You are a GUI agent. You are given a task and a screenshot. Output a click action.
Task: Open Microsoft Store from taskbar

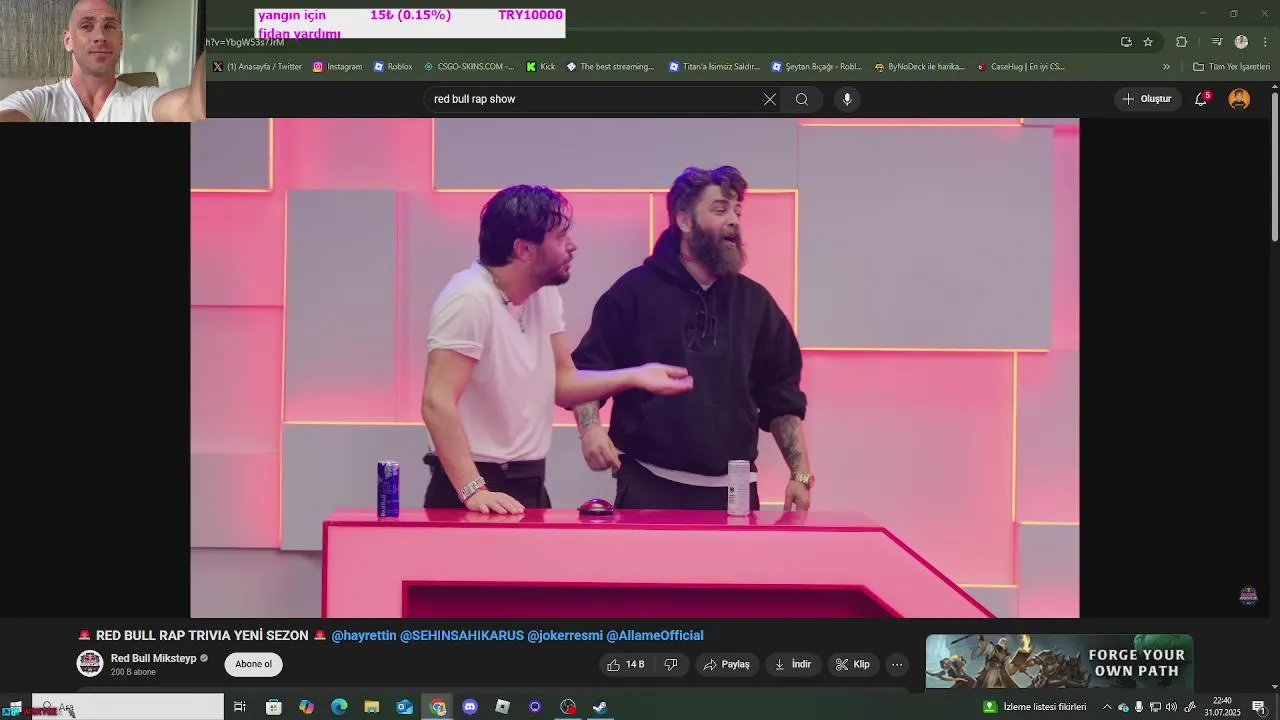click(x=274, y=707)
